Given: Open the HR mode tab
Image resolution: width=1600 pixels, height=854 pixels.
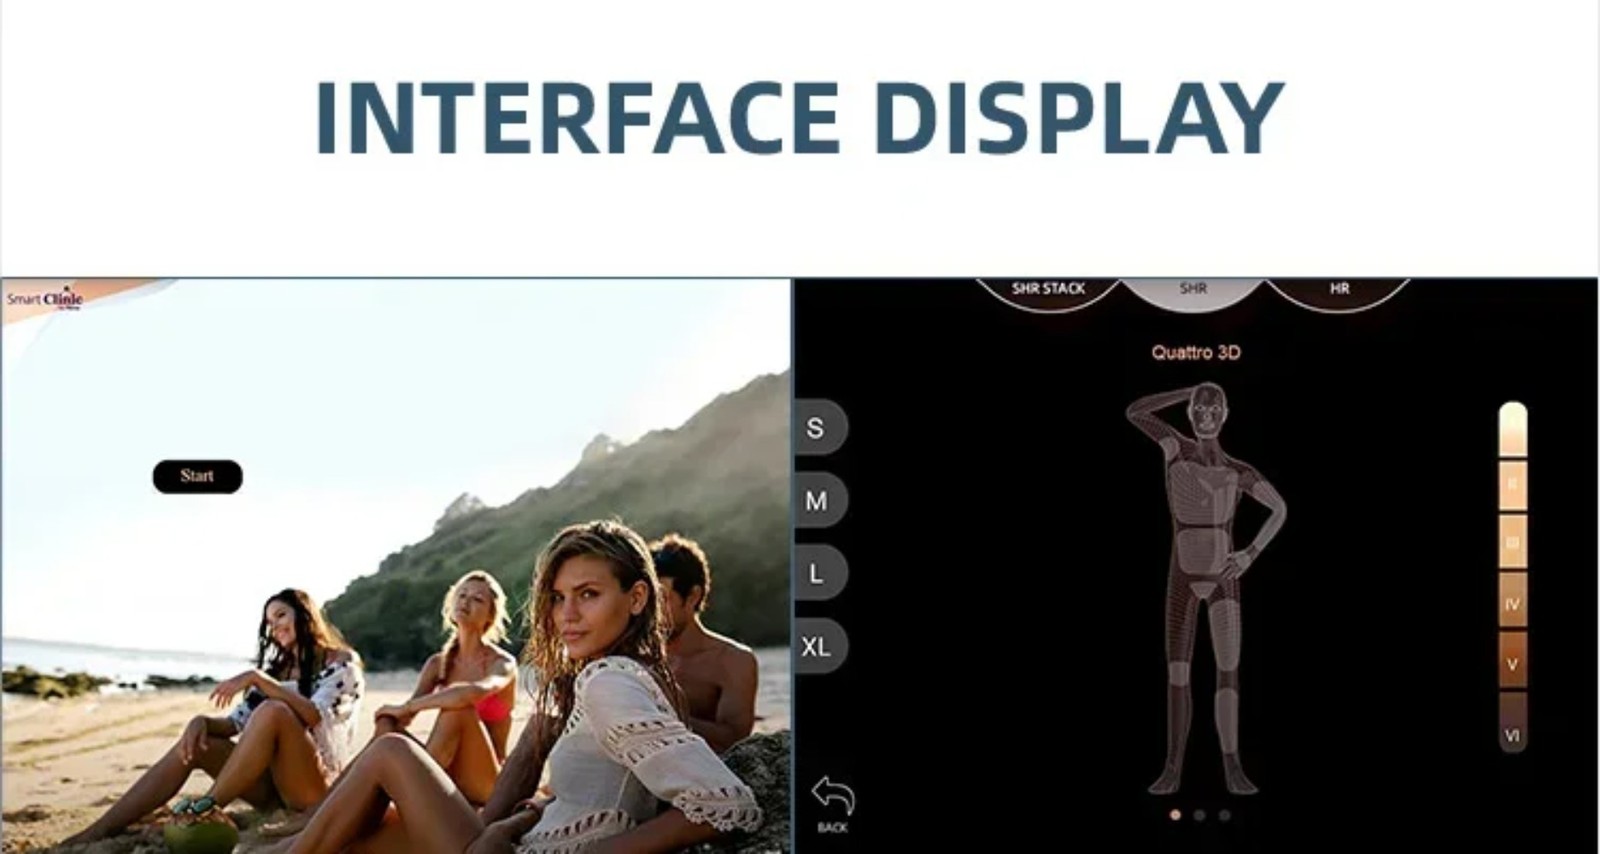Looking at the screenshot, I should [x=1339, y=290].
